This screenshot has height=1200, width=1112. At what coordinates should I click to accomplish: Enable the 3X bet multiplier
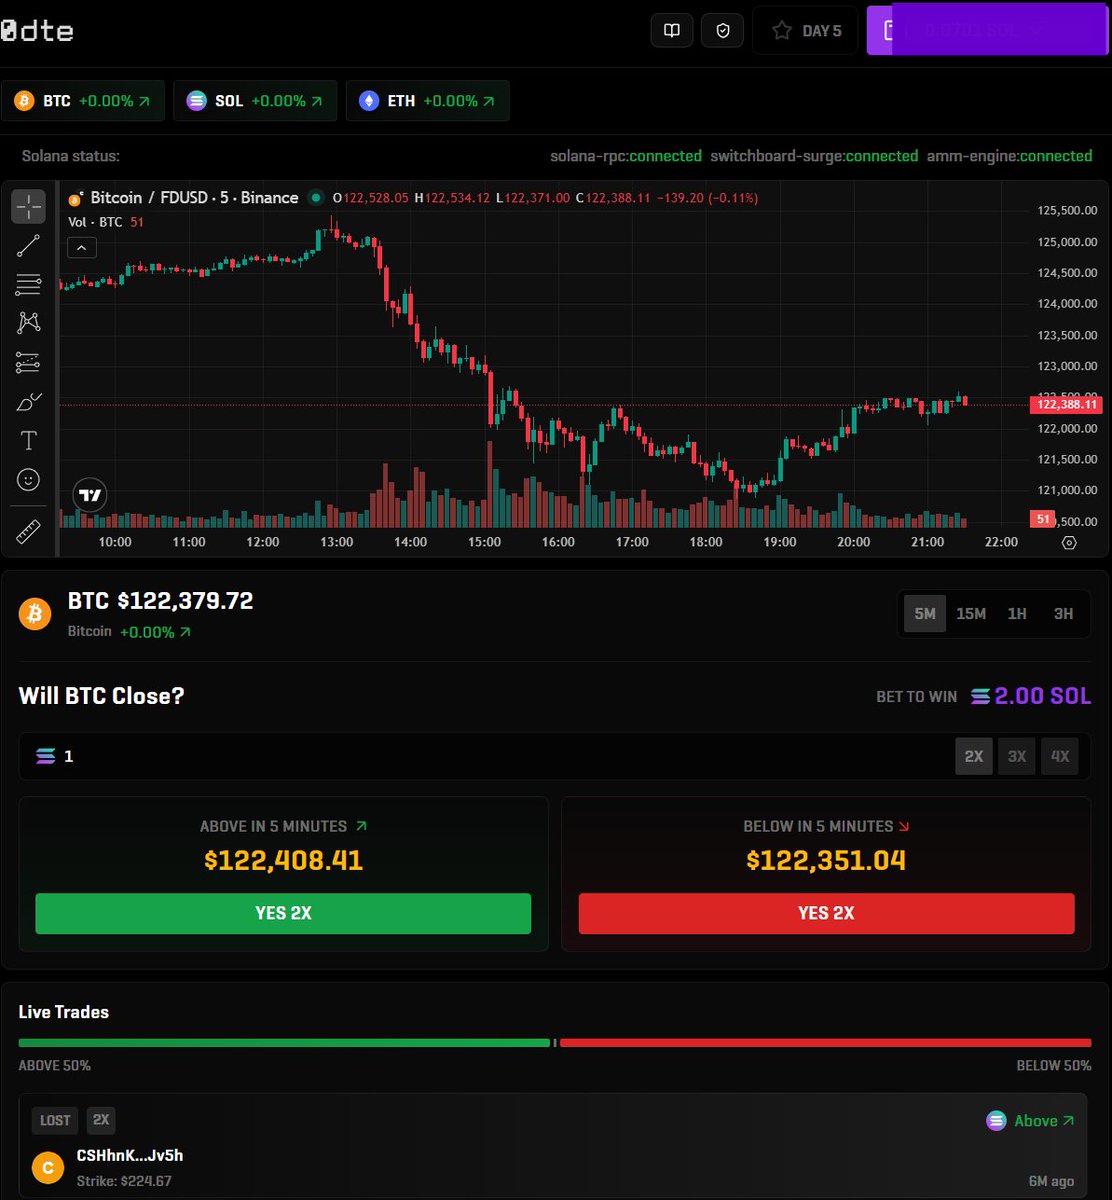coord(1016,756)
